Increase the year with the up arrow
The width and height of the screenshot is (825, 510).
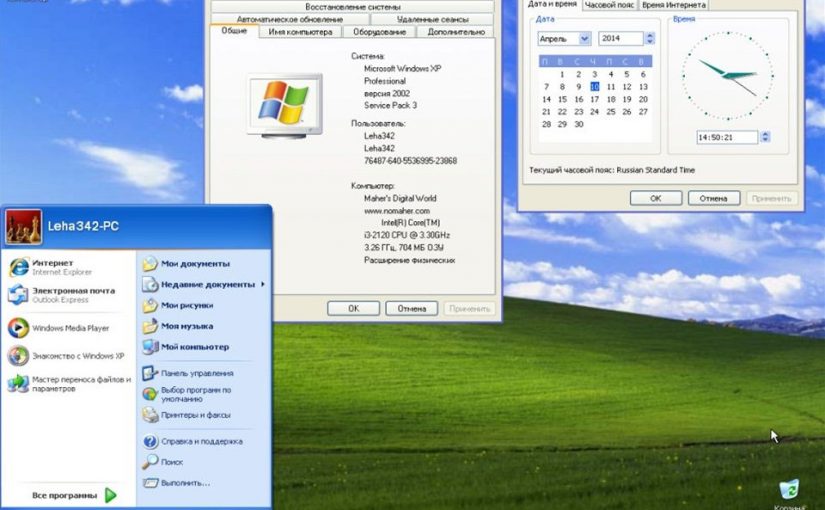click(650, 35)
